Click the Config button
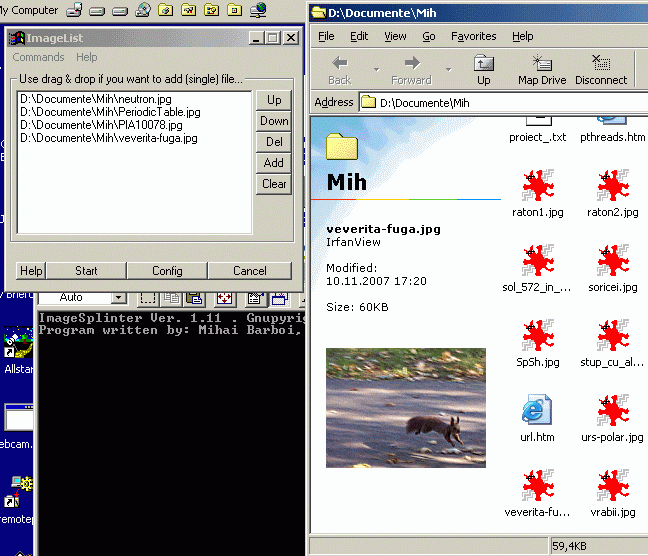This screenshot has height=556, width=648. click(167, 271)
